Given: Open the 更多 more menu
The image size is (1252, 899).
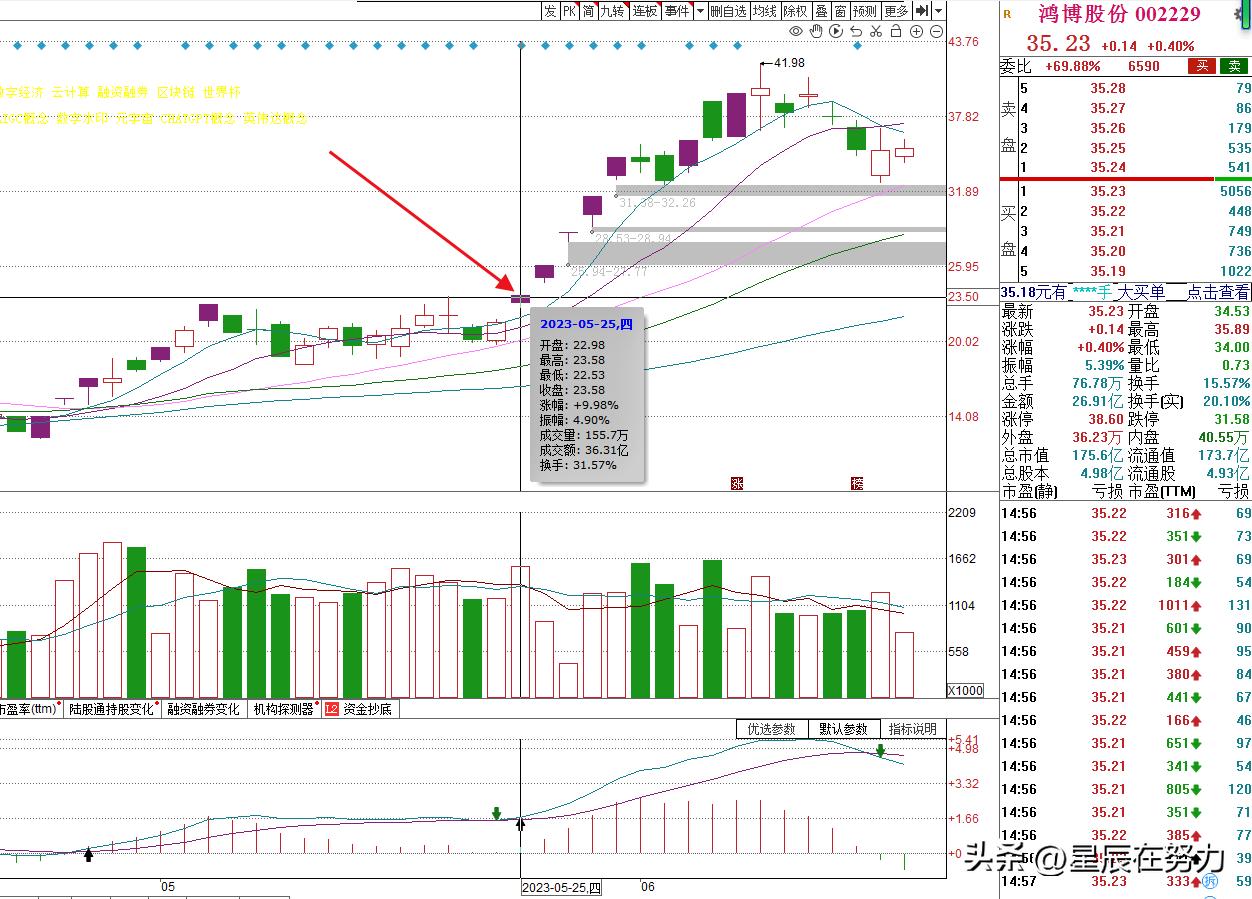Looking at the screenshot, I should [x=897, y=11].
